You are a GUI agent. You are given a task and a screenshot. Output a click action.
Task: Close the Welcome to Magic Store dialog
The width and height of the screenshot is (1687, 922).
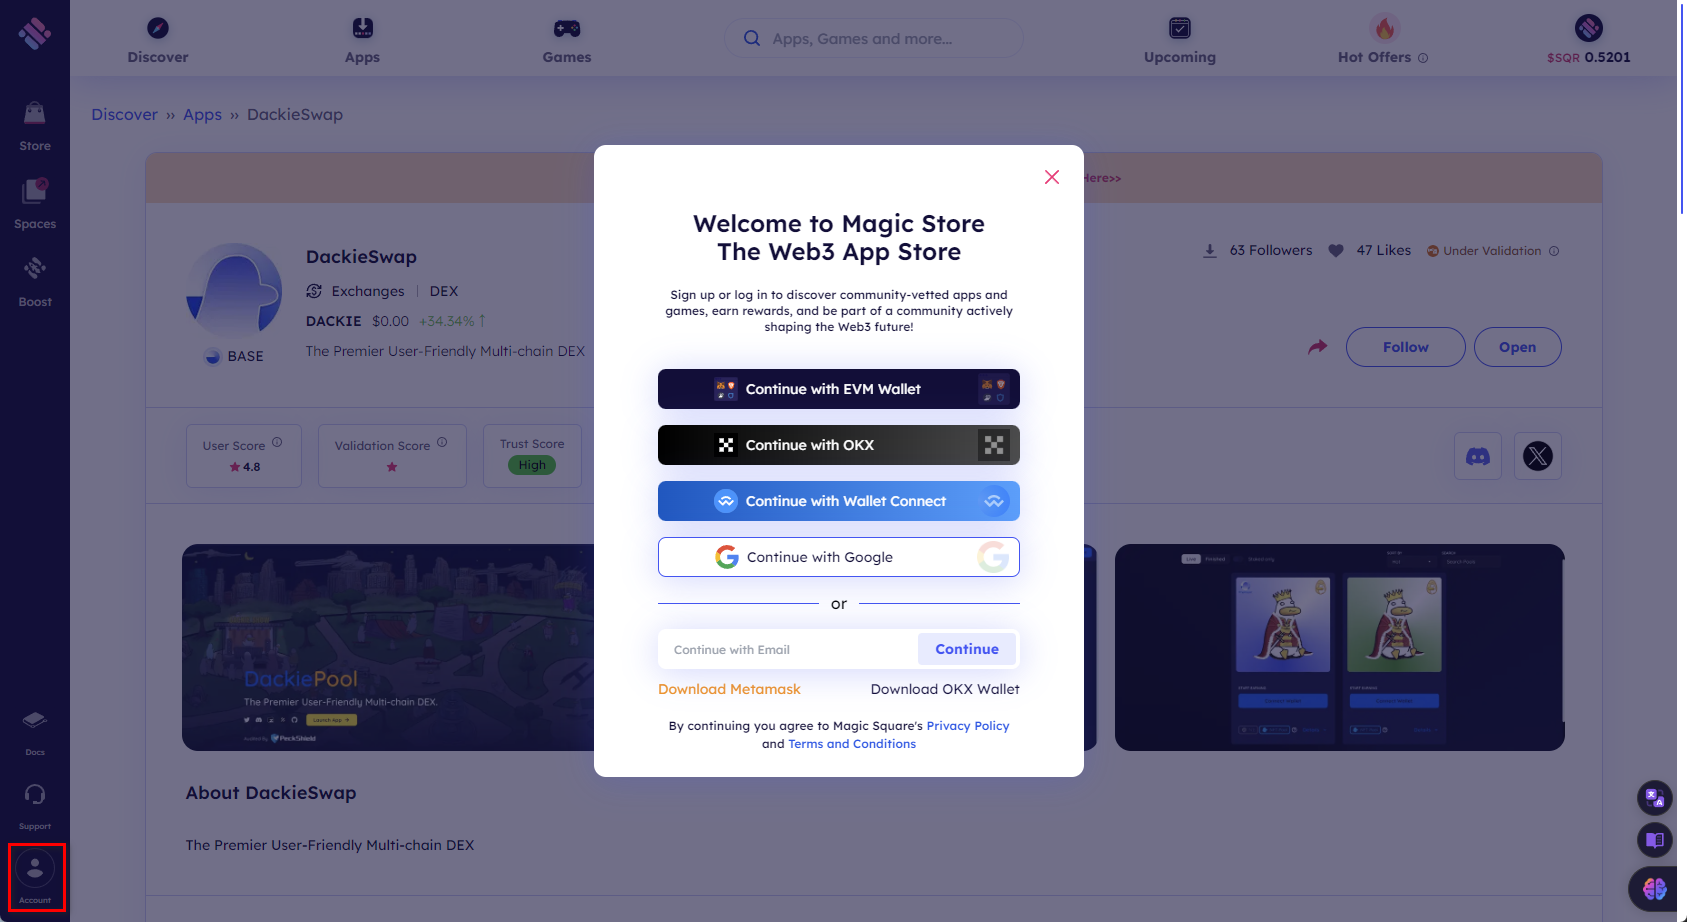coord(1052,177)
